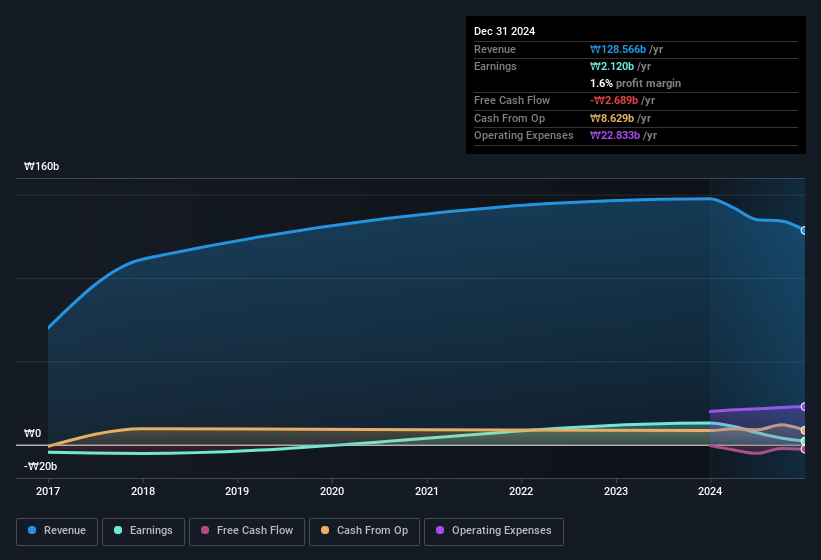Click the Earnings endpoint marker
This screenshot has height=560, width=821.
point(804,441)
